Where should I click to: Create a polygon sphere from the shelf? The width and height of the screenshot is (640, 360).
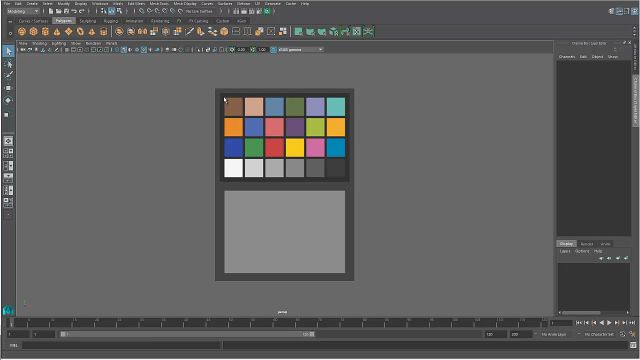(22, 31)
